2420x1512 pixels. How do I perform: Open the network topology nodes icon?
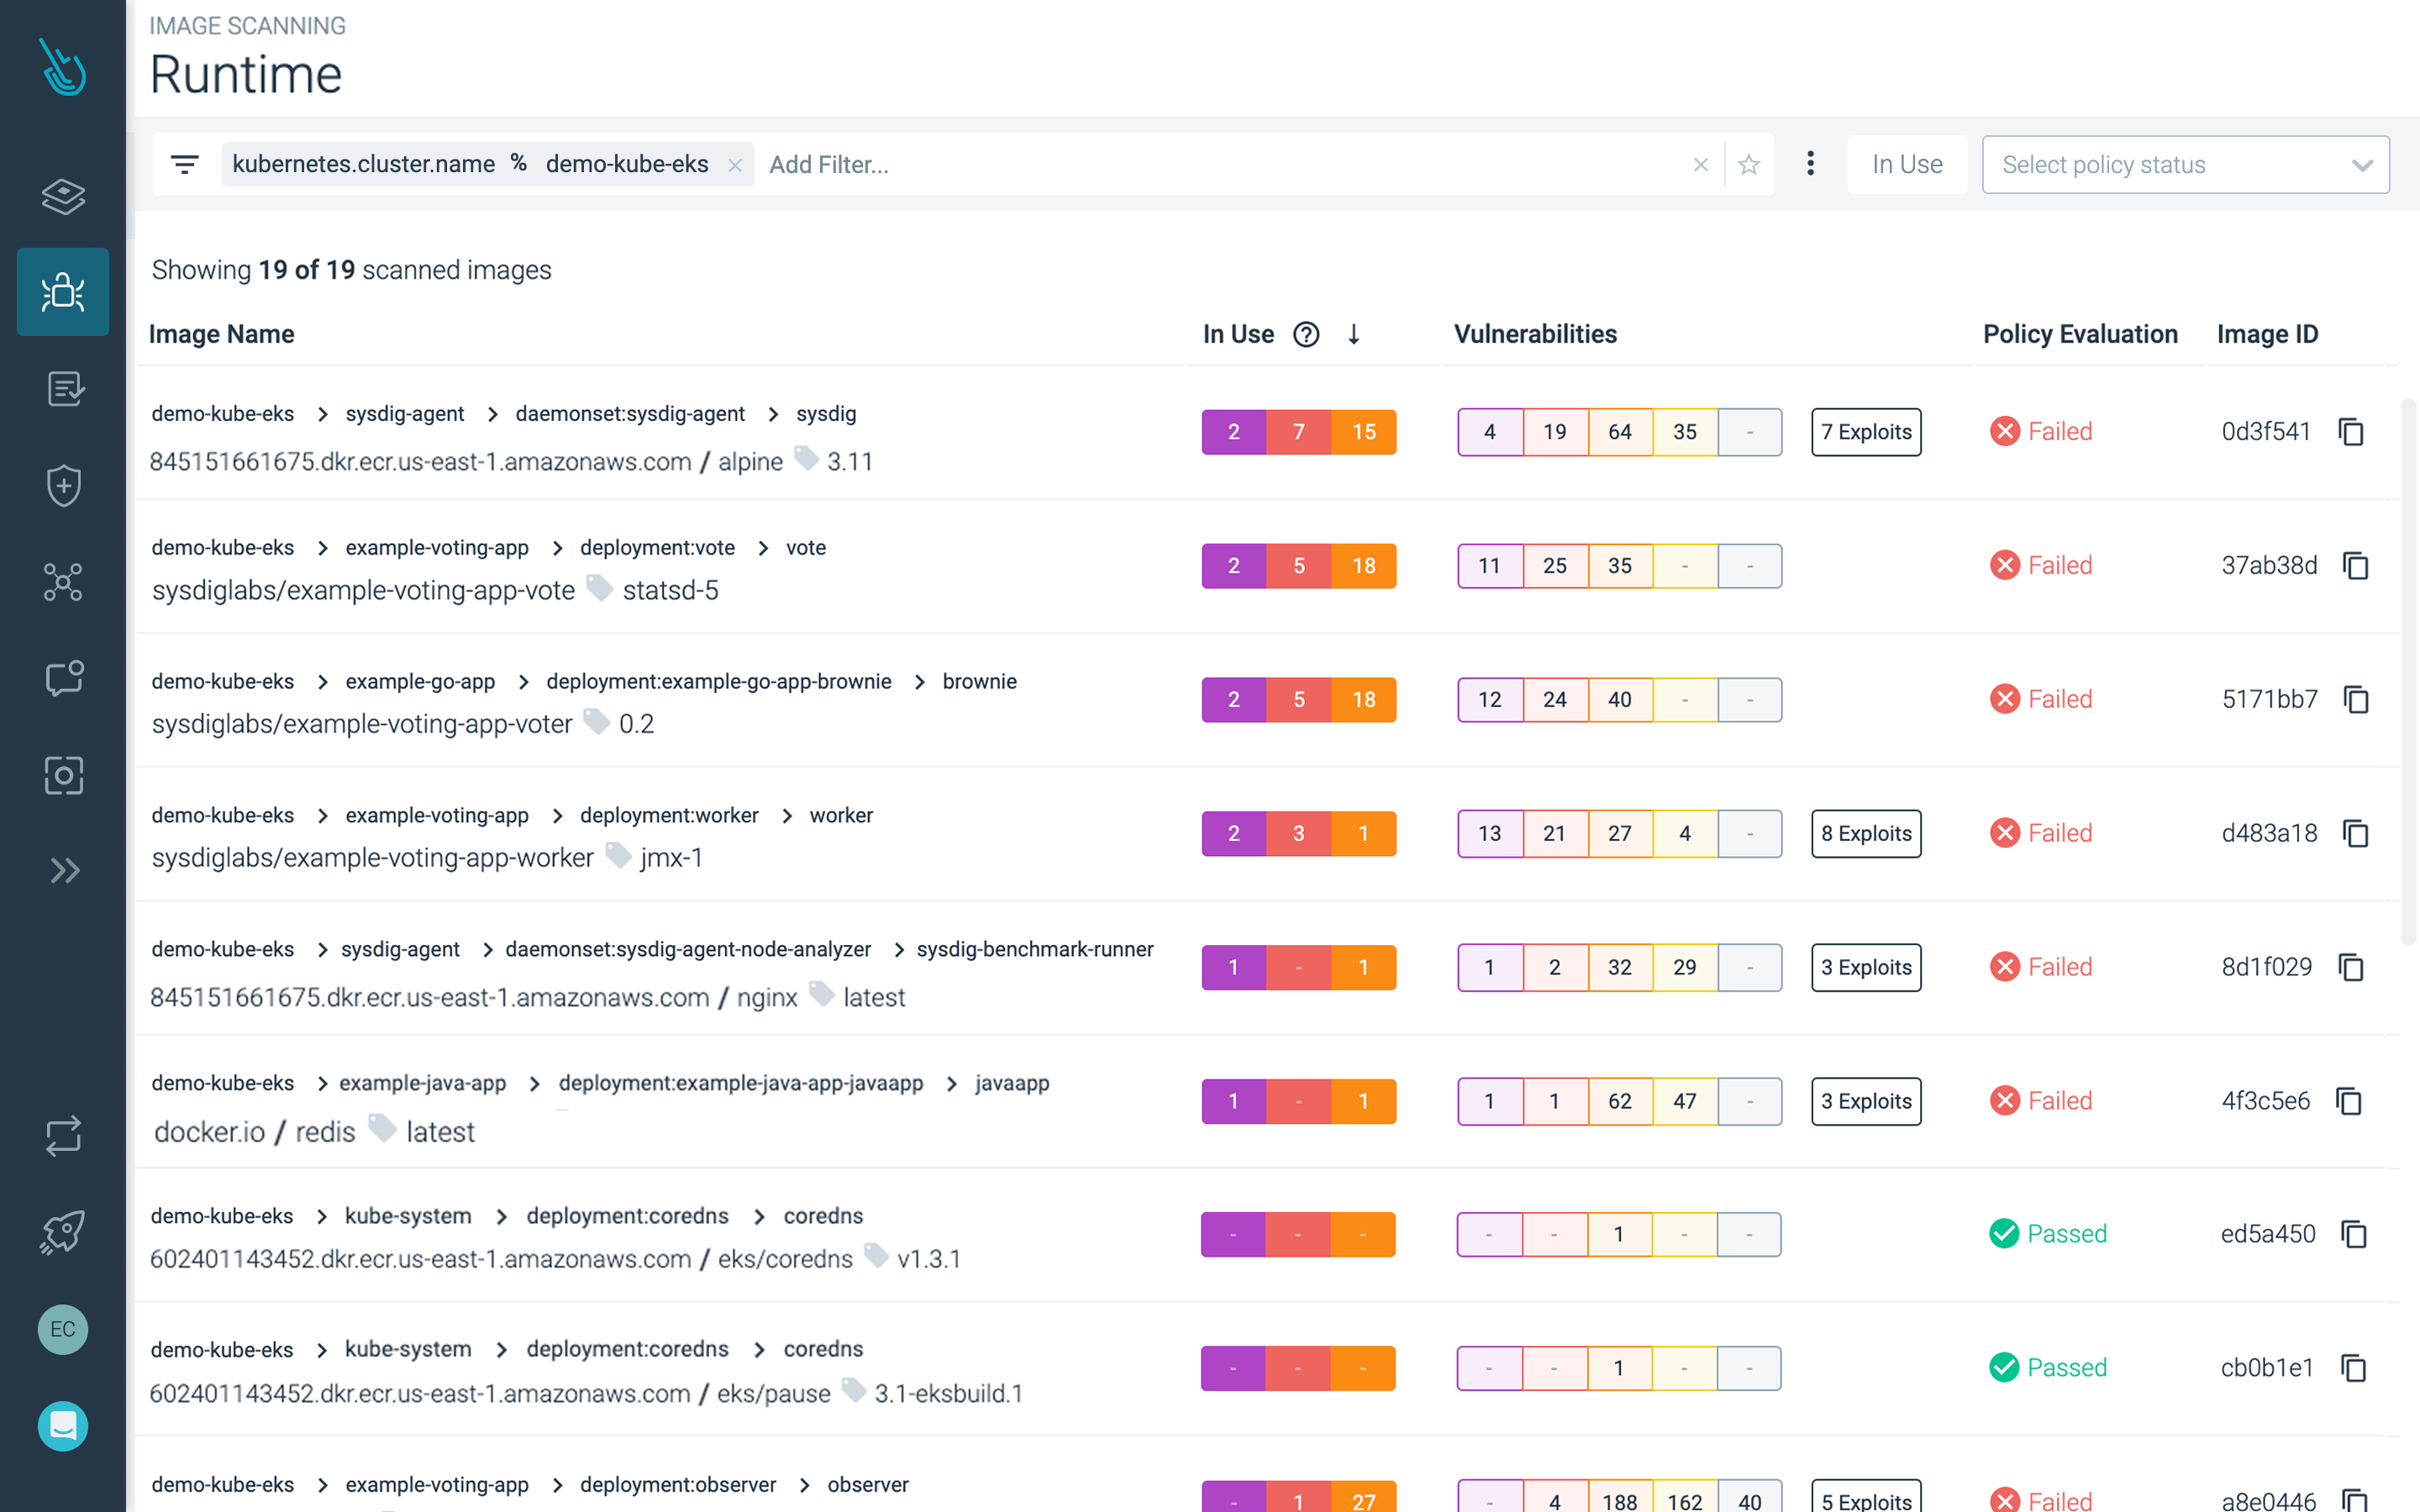[x=63, y=582]
